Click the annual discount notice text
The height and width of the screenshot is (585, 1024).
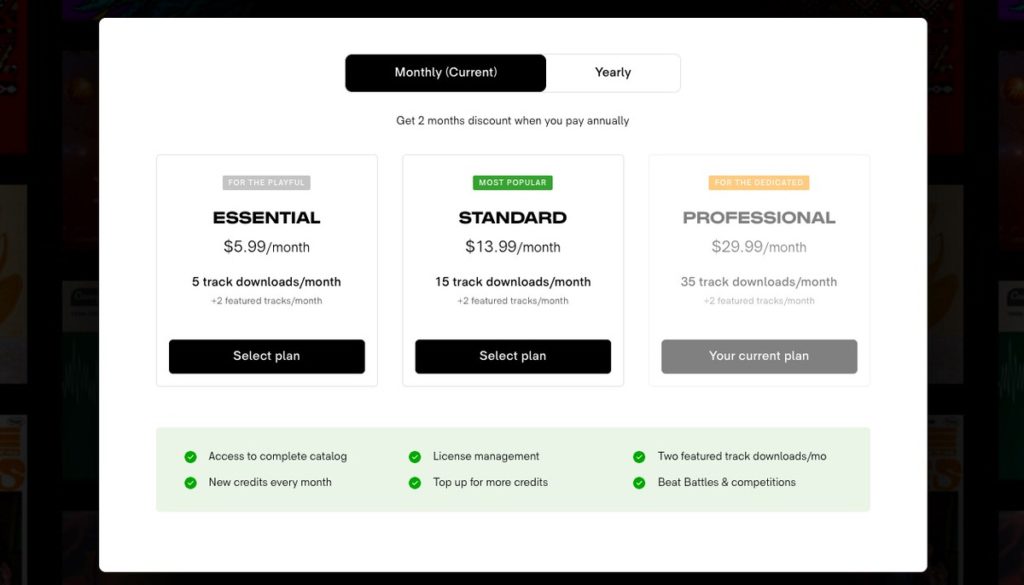(x=512, y=120)
